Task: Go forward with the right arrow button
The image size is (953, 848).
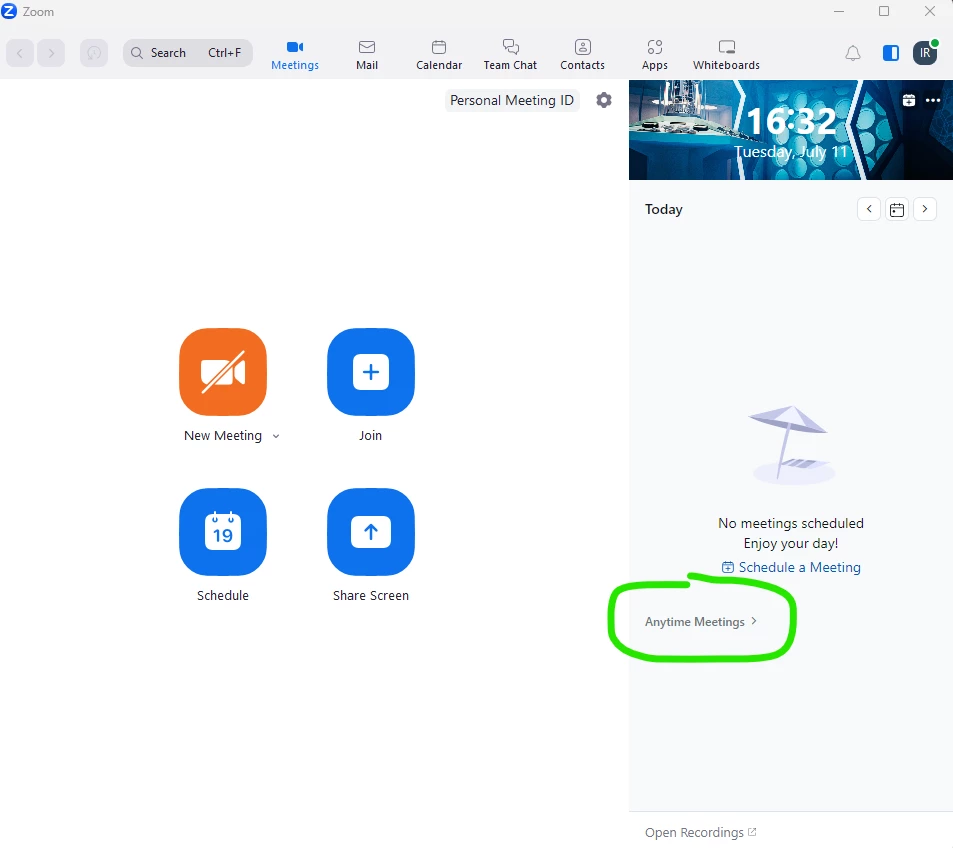Action: [51, 53]
